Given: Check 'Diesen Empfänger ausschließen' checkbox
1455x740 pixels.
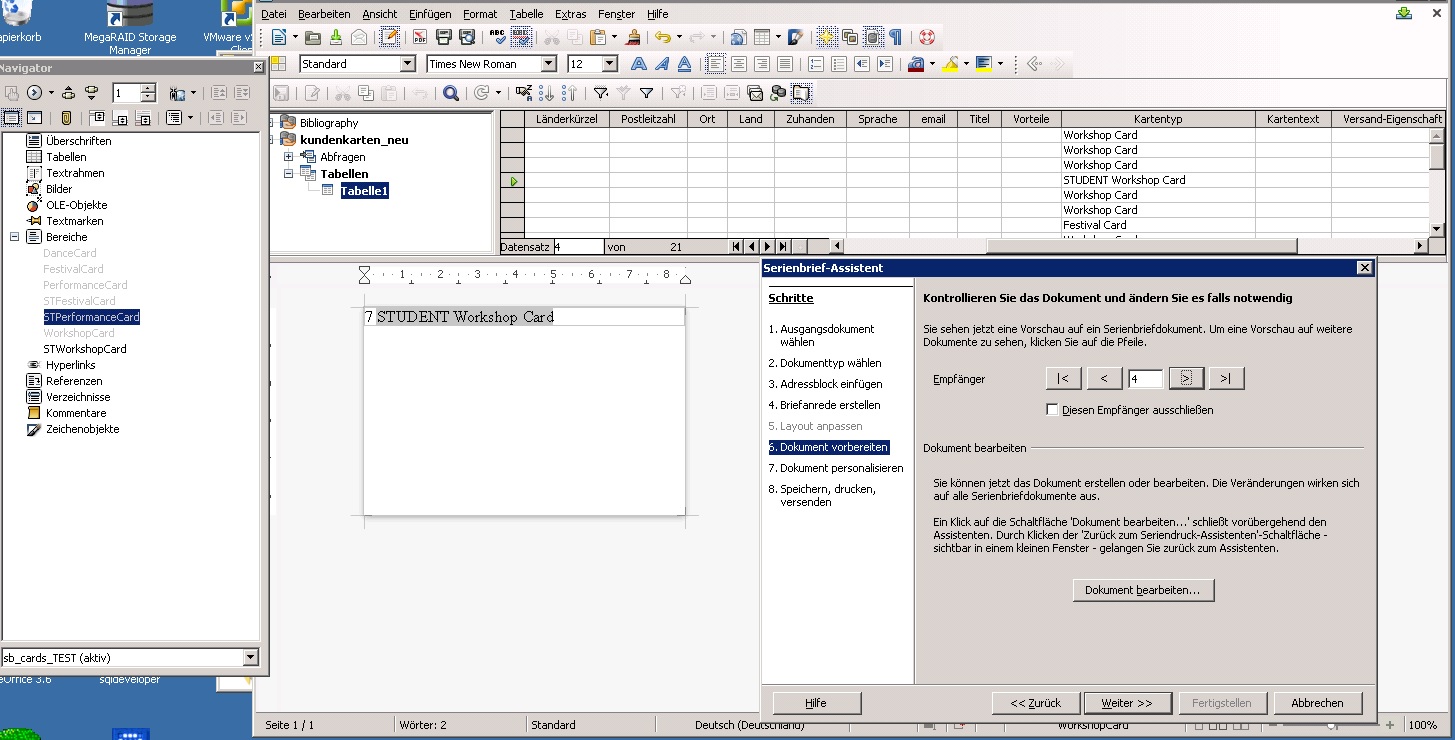Looking at the screenshot, I should (x=1052, y=410).
